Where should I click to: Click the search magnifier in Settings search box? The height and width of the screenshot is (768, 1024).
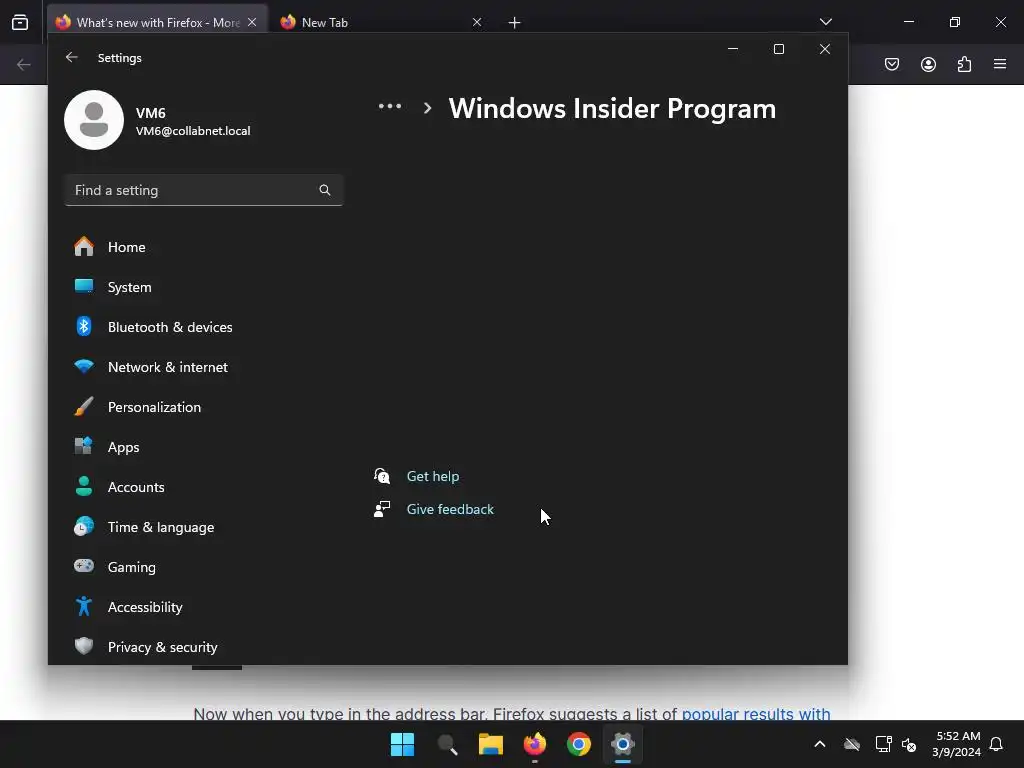tap(325, 190)
